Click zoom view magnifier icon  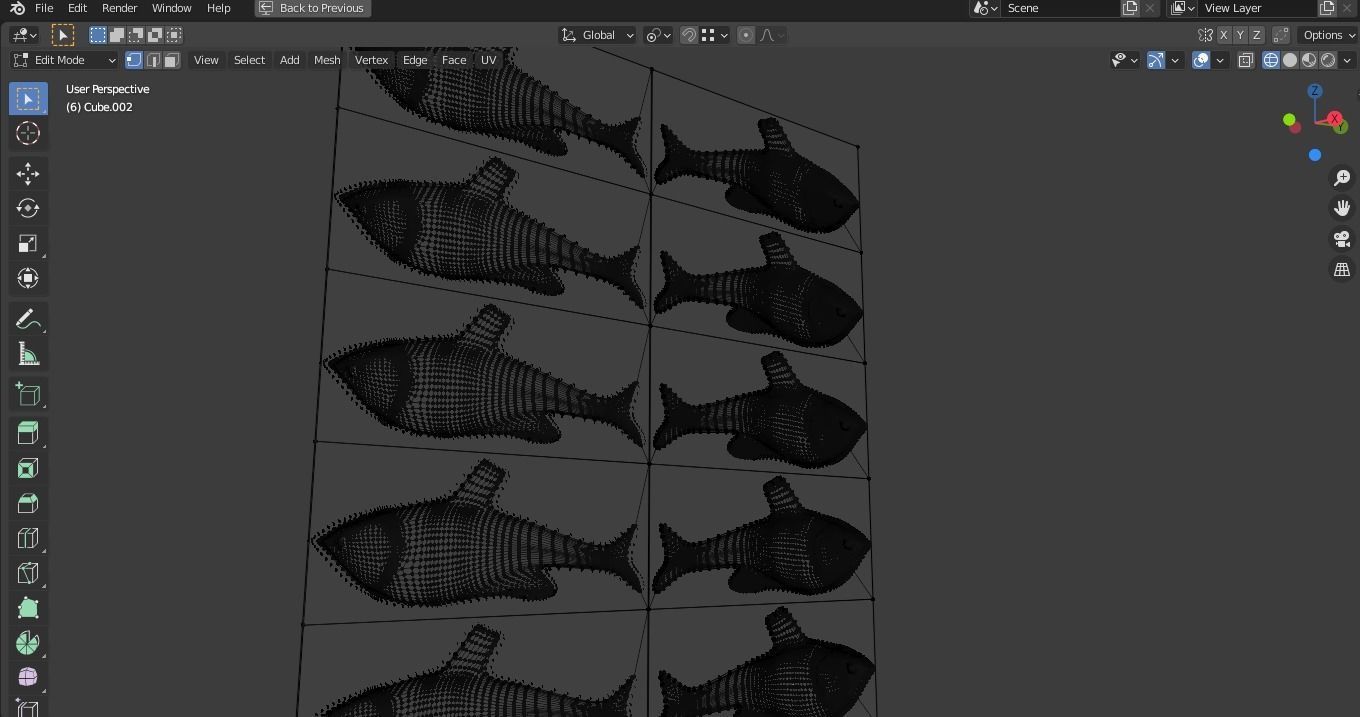pos(1342,178)
